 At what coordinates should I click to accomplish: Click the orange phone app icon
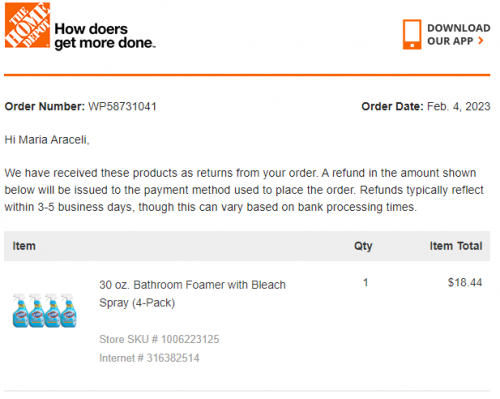[412, 34]
